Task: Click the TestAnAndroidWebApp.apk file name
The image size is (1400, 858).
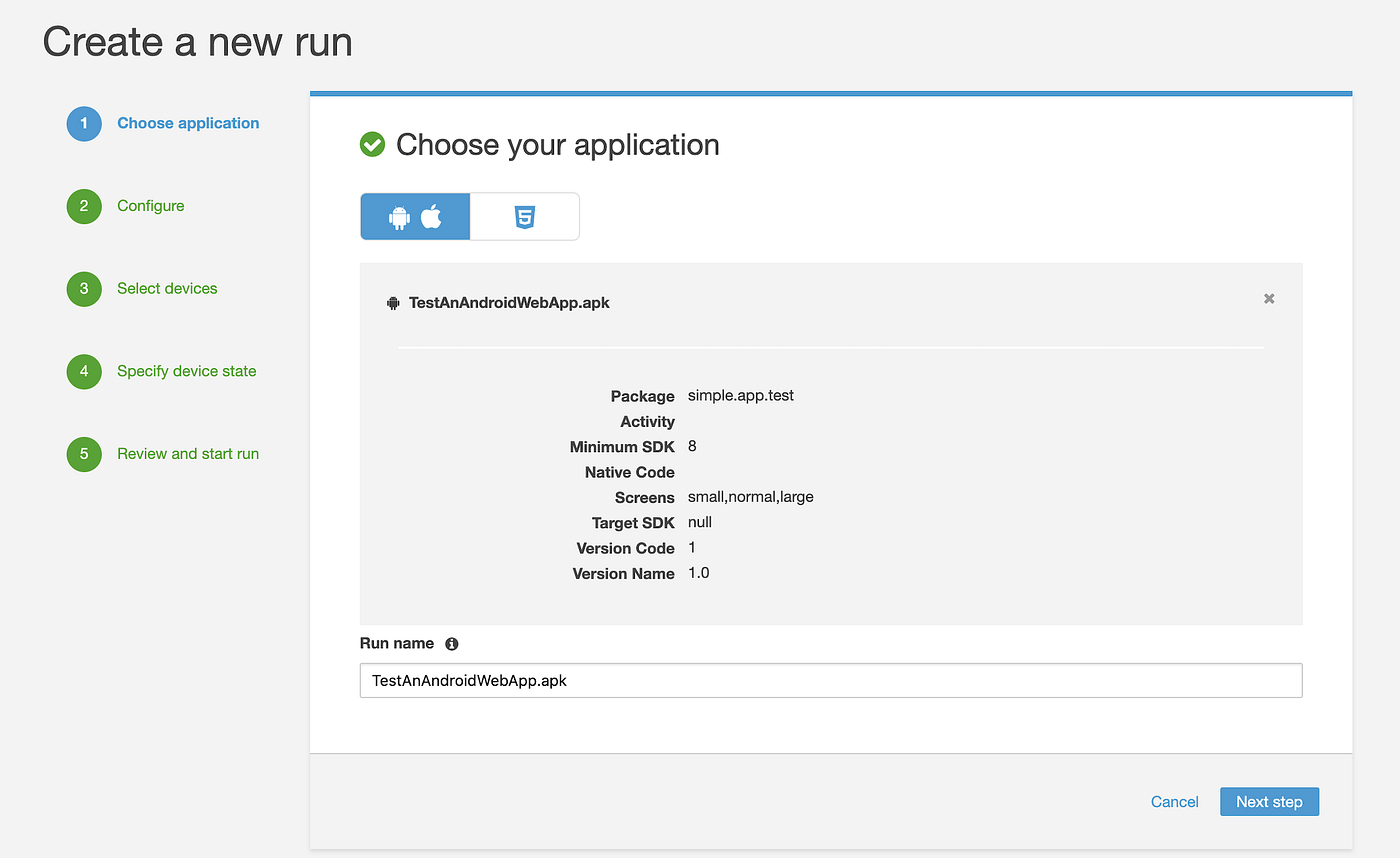Action: point(509,302)
